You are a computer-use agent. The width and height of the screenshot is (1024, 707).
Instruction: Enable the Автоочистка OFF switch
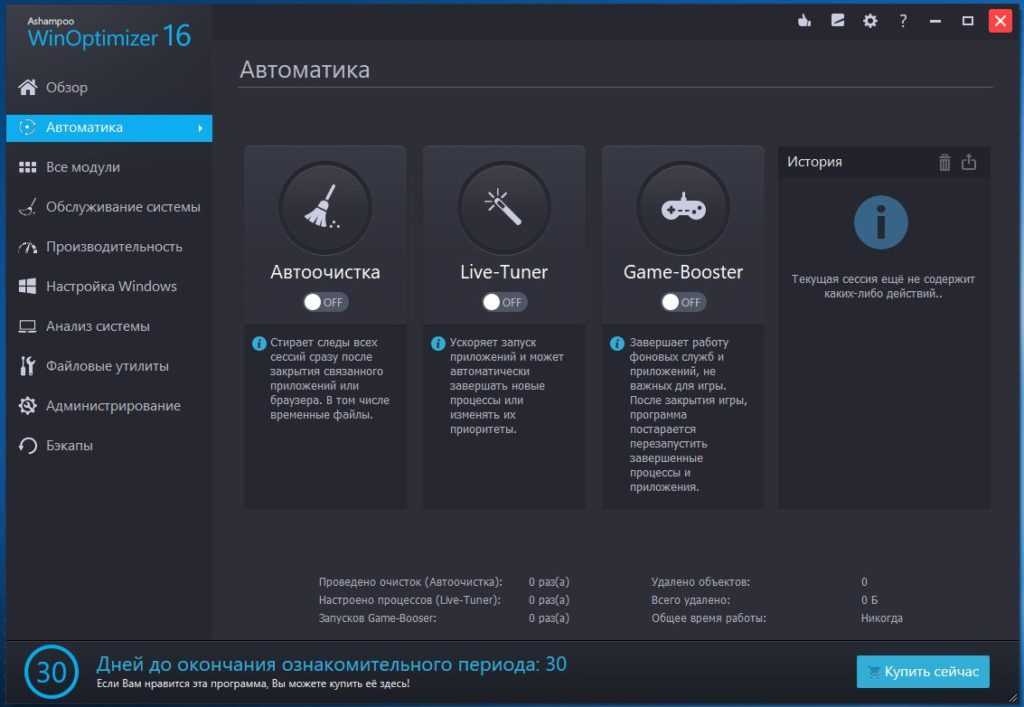pos(325,302)
